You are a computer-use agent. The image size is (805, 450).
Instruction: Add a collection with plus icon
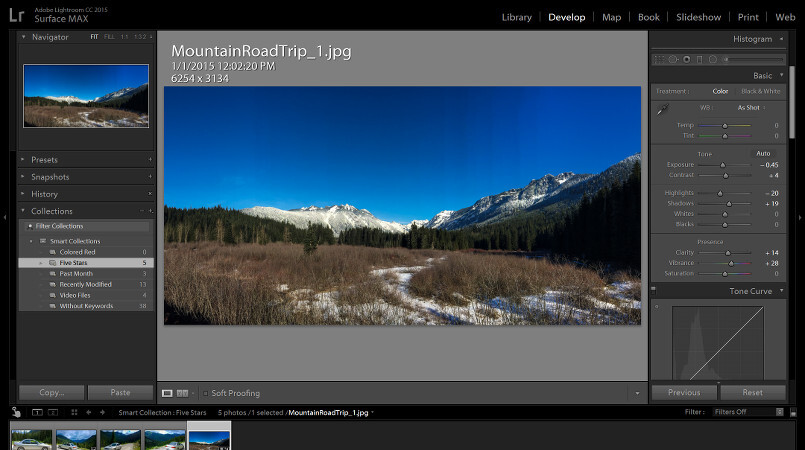tap(151, 211)
